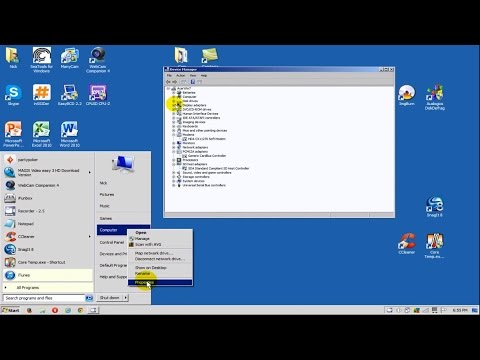The image size is (480, 360).
Task: Open iTunes from Start menu
Action: point(48,275)
